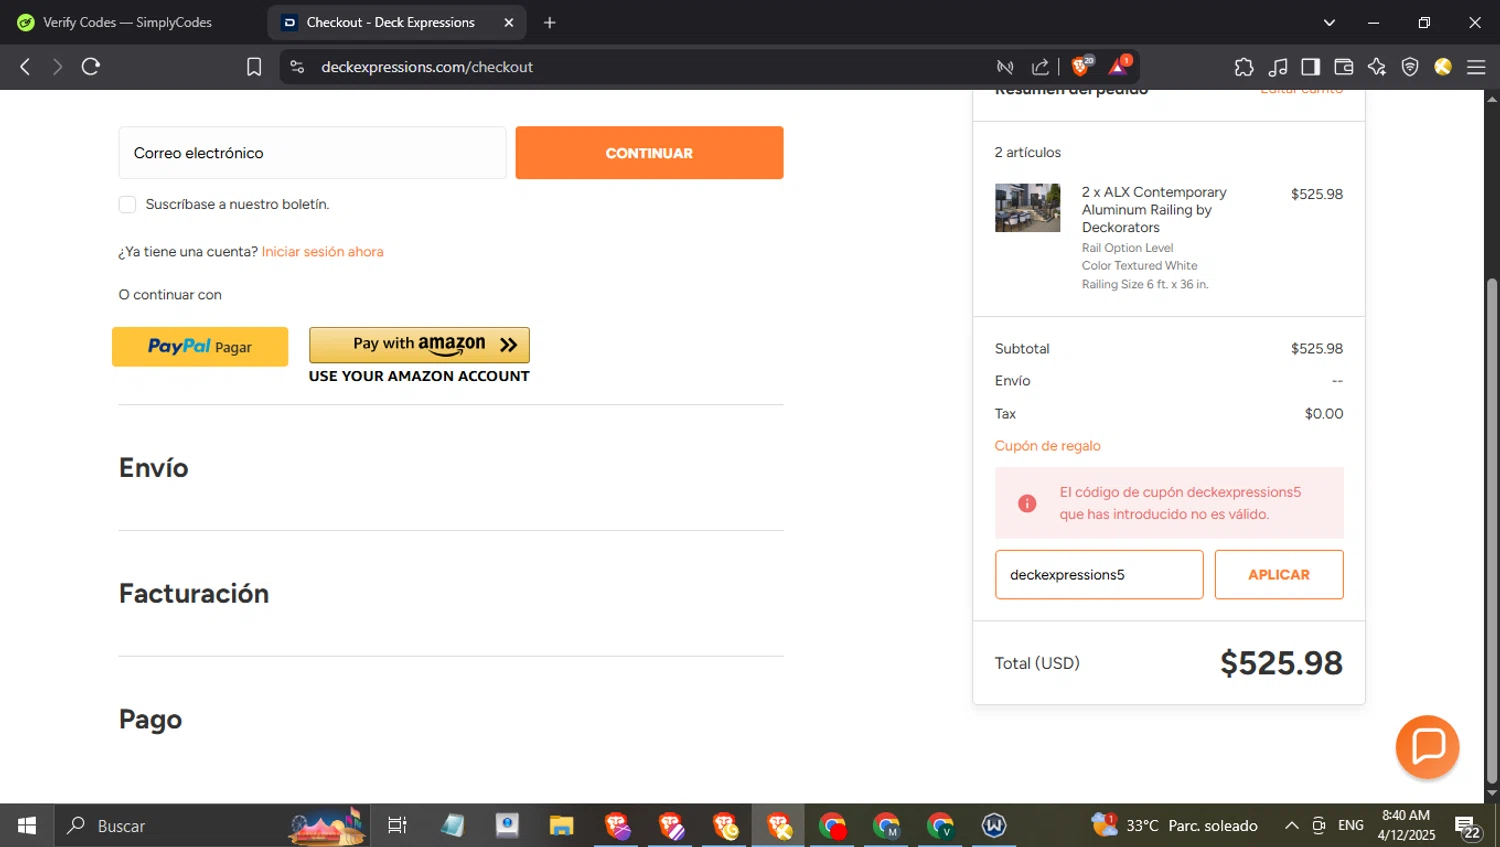1500x847 pixels.
Task: Reload the checkout page
Action: (91, 67)
